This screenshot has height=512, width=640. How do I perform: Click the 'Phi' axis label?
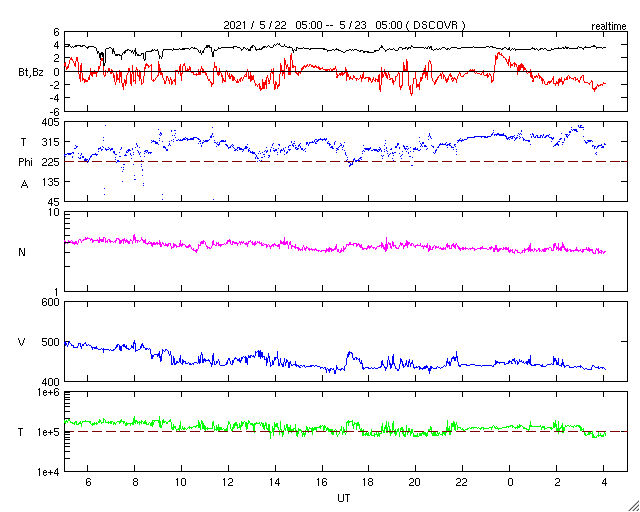(25, 163)
